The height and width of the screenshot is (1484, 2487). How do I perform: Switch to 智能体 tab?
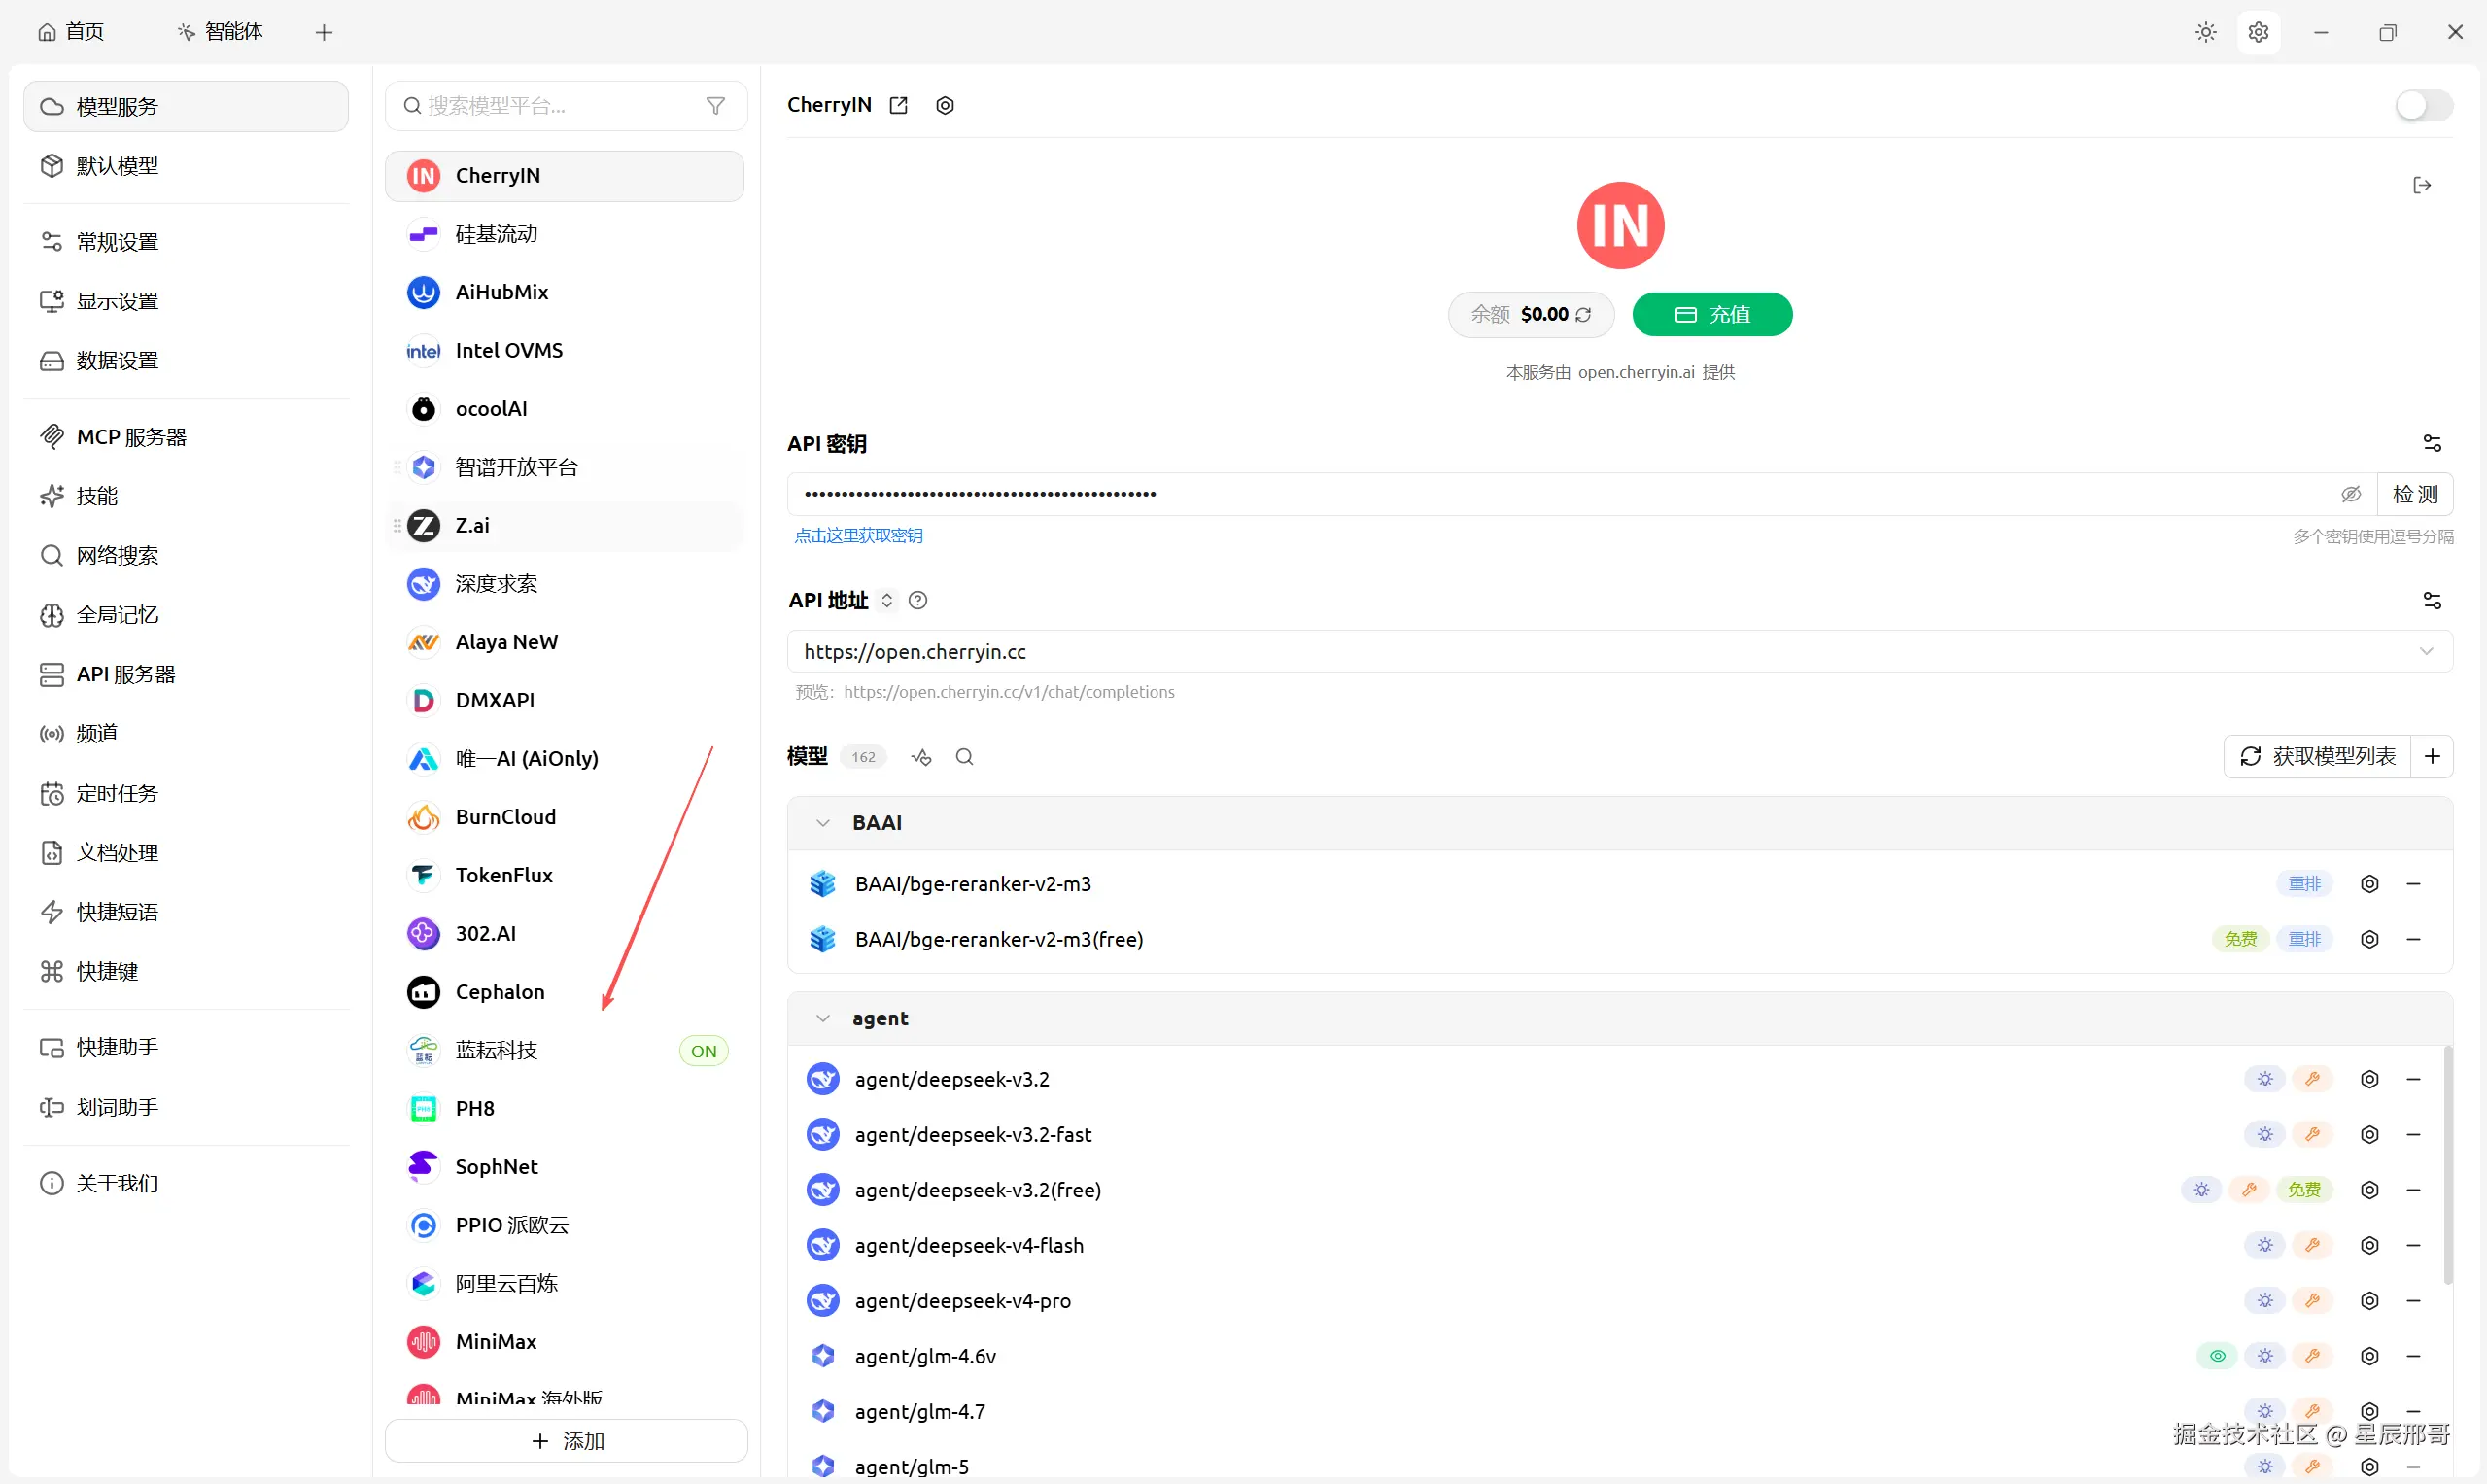point(220,32)
